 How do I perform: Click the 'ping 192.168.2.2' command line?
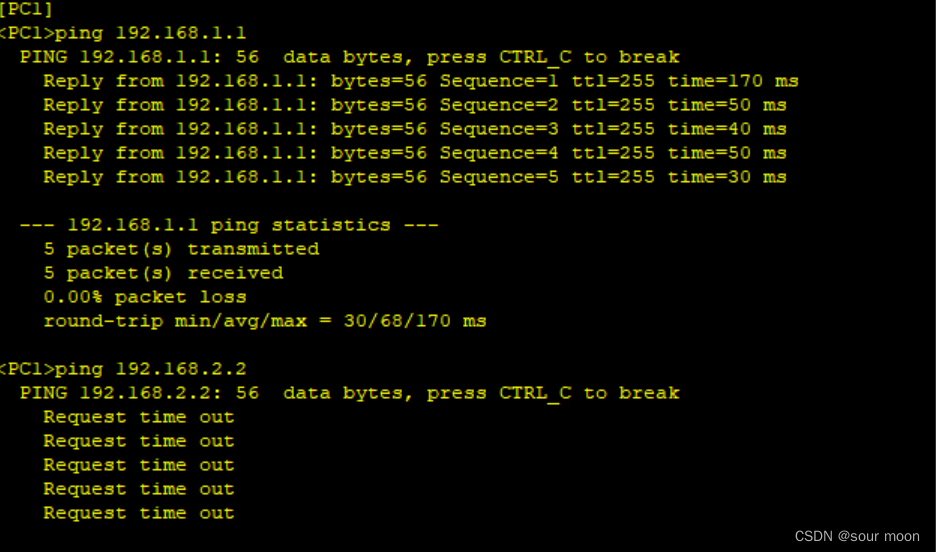tap(123, 369)
